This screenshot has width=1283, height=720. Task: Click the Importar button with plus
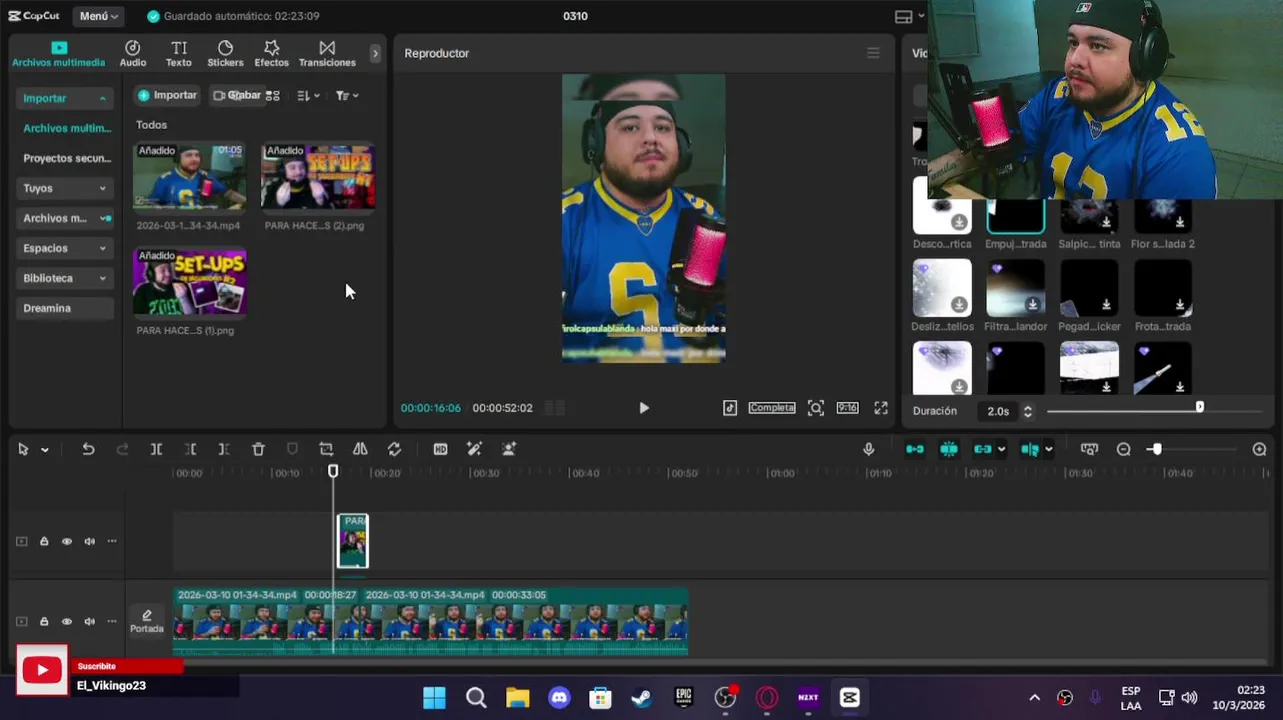tap(167, 95)
